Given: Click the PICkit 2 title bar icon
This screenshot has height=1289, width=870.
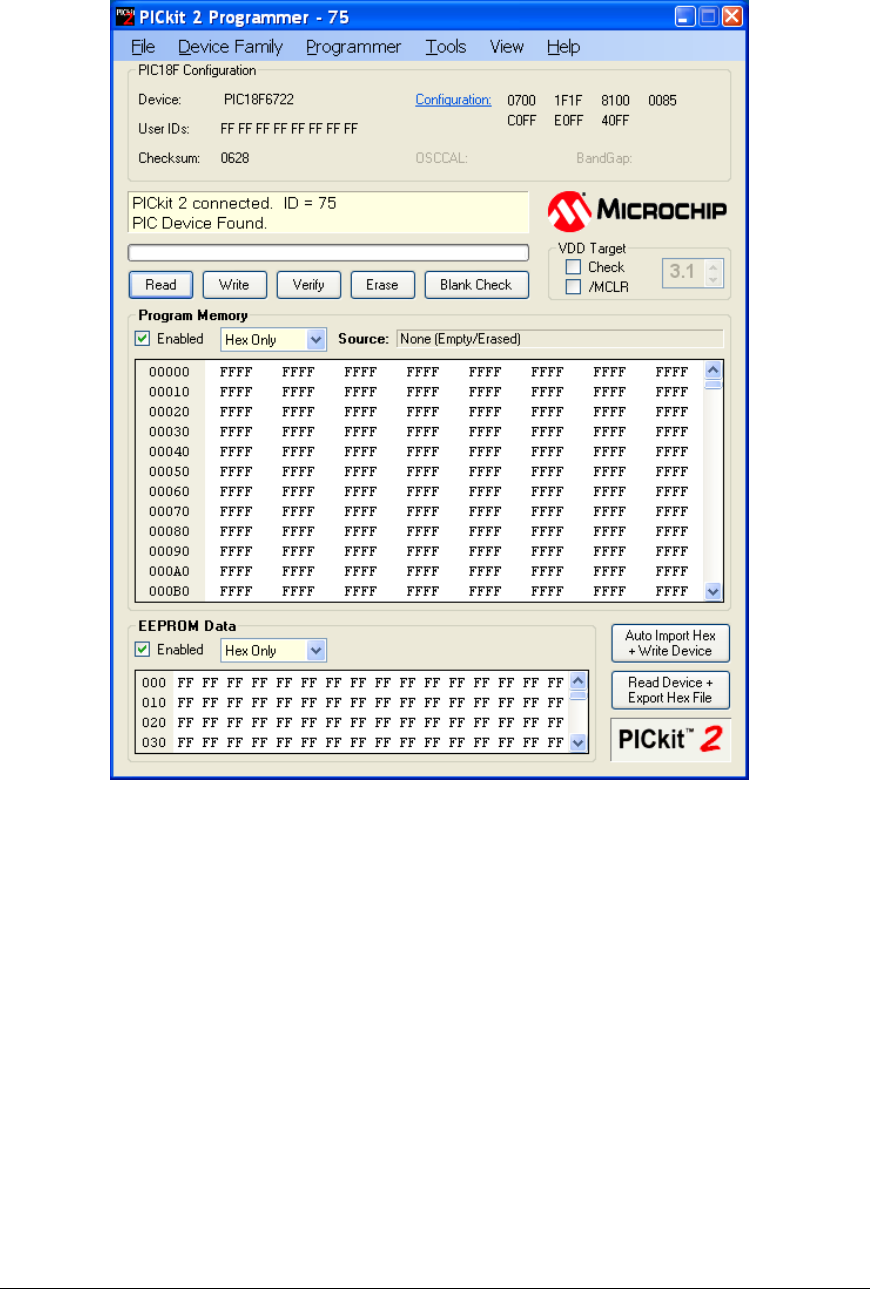Looking at the screenshot, I should (125, 17).
